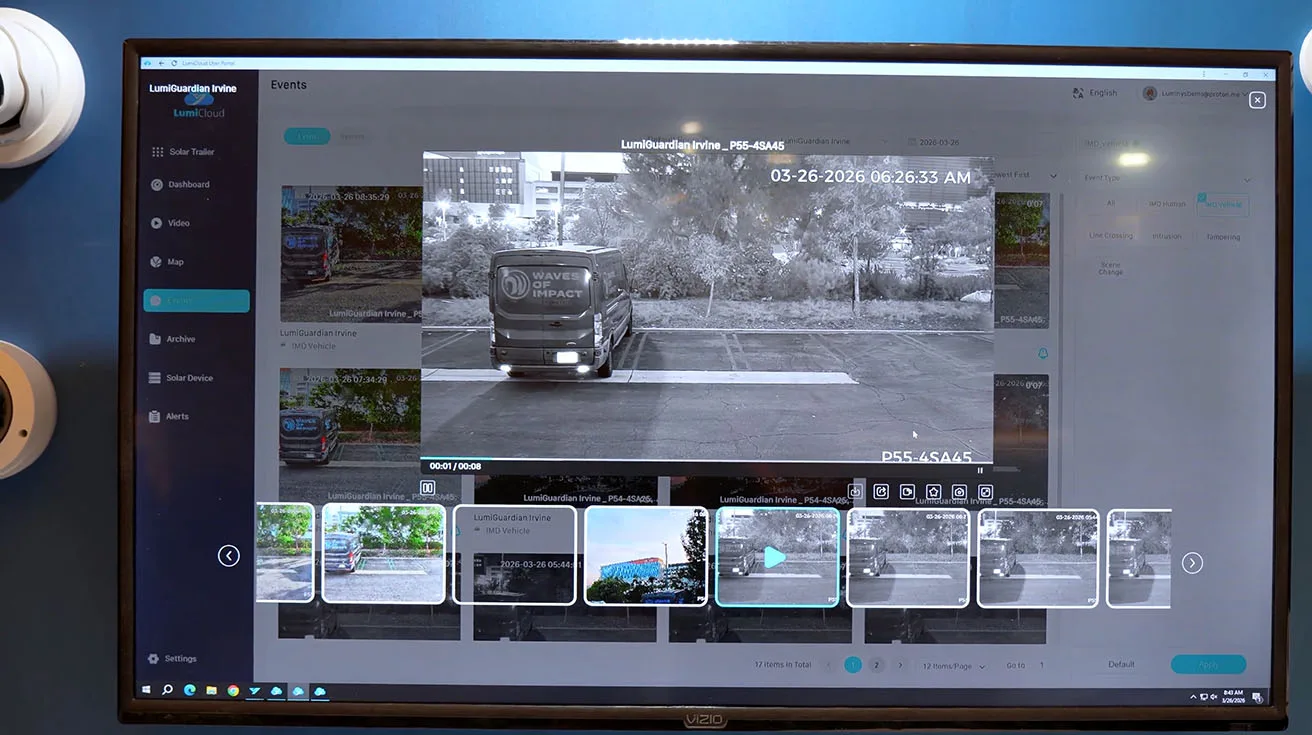Show previous thumbnails with left arrow
1312x735 pixels.
coord(229,556)
